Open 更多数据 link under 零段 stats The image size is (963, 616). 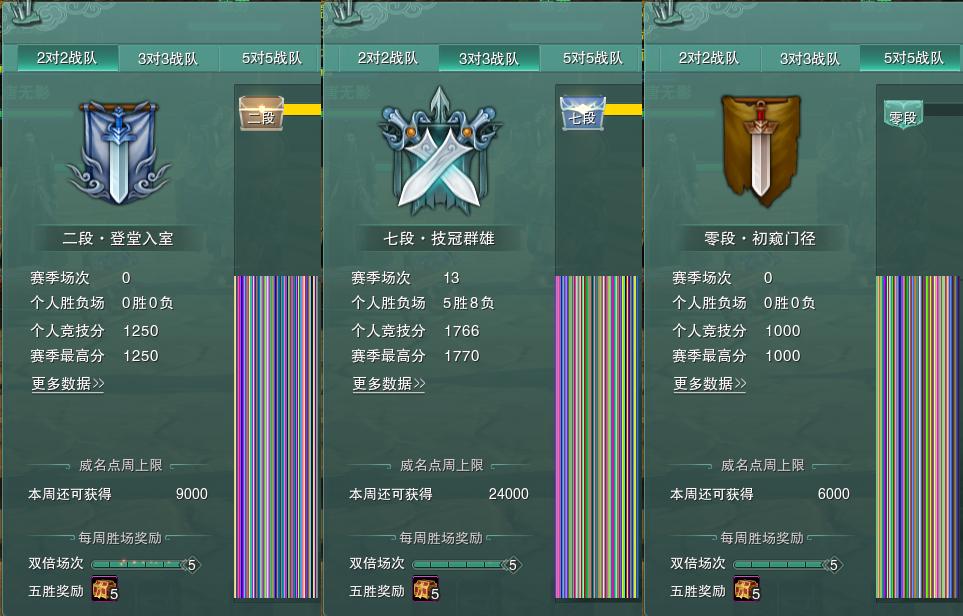click(710, 384)
